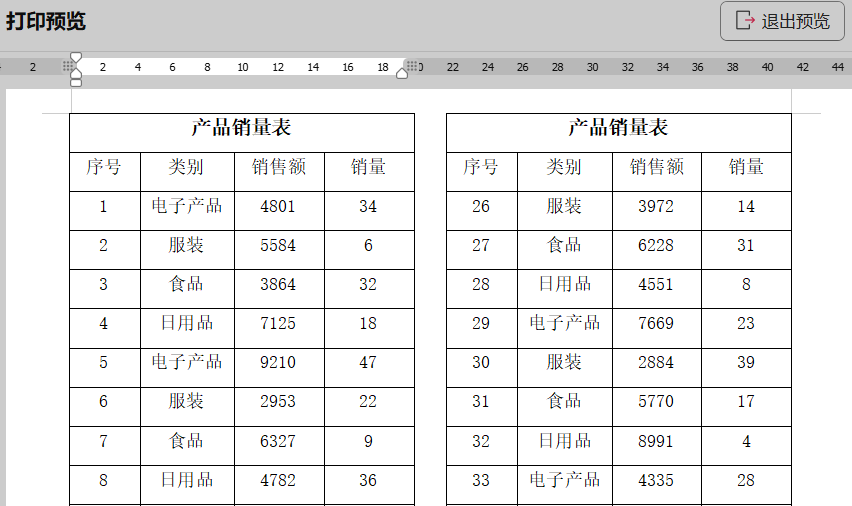
Task: Click the right table's 产品销量表 title
Action: coord(618,128)
